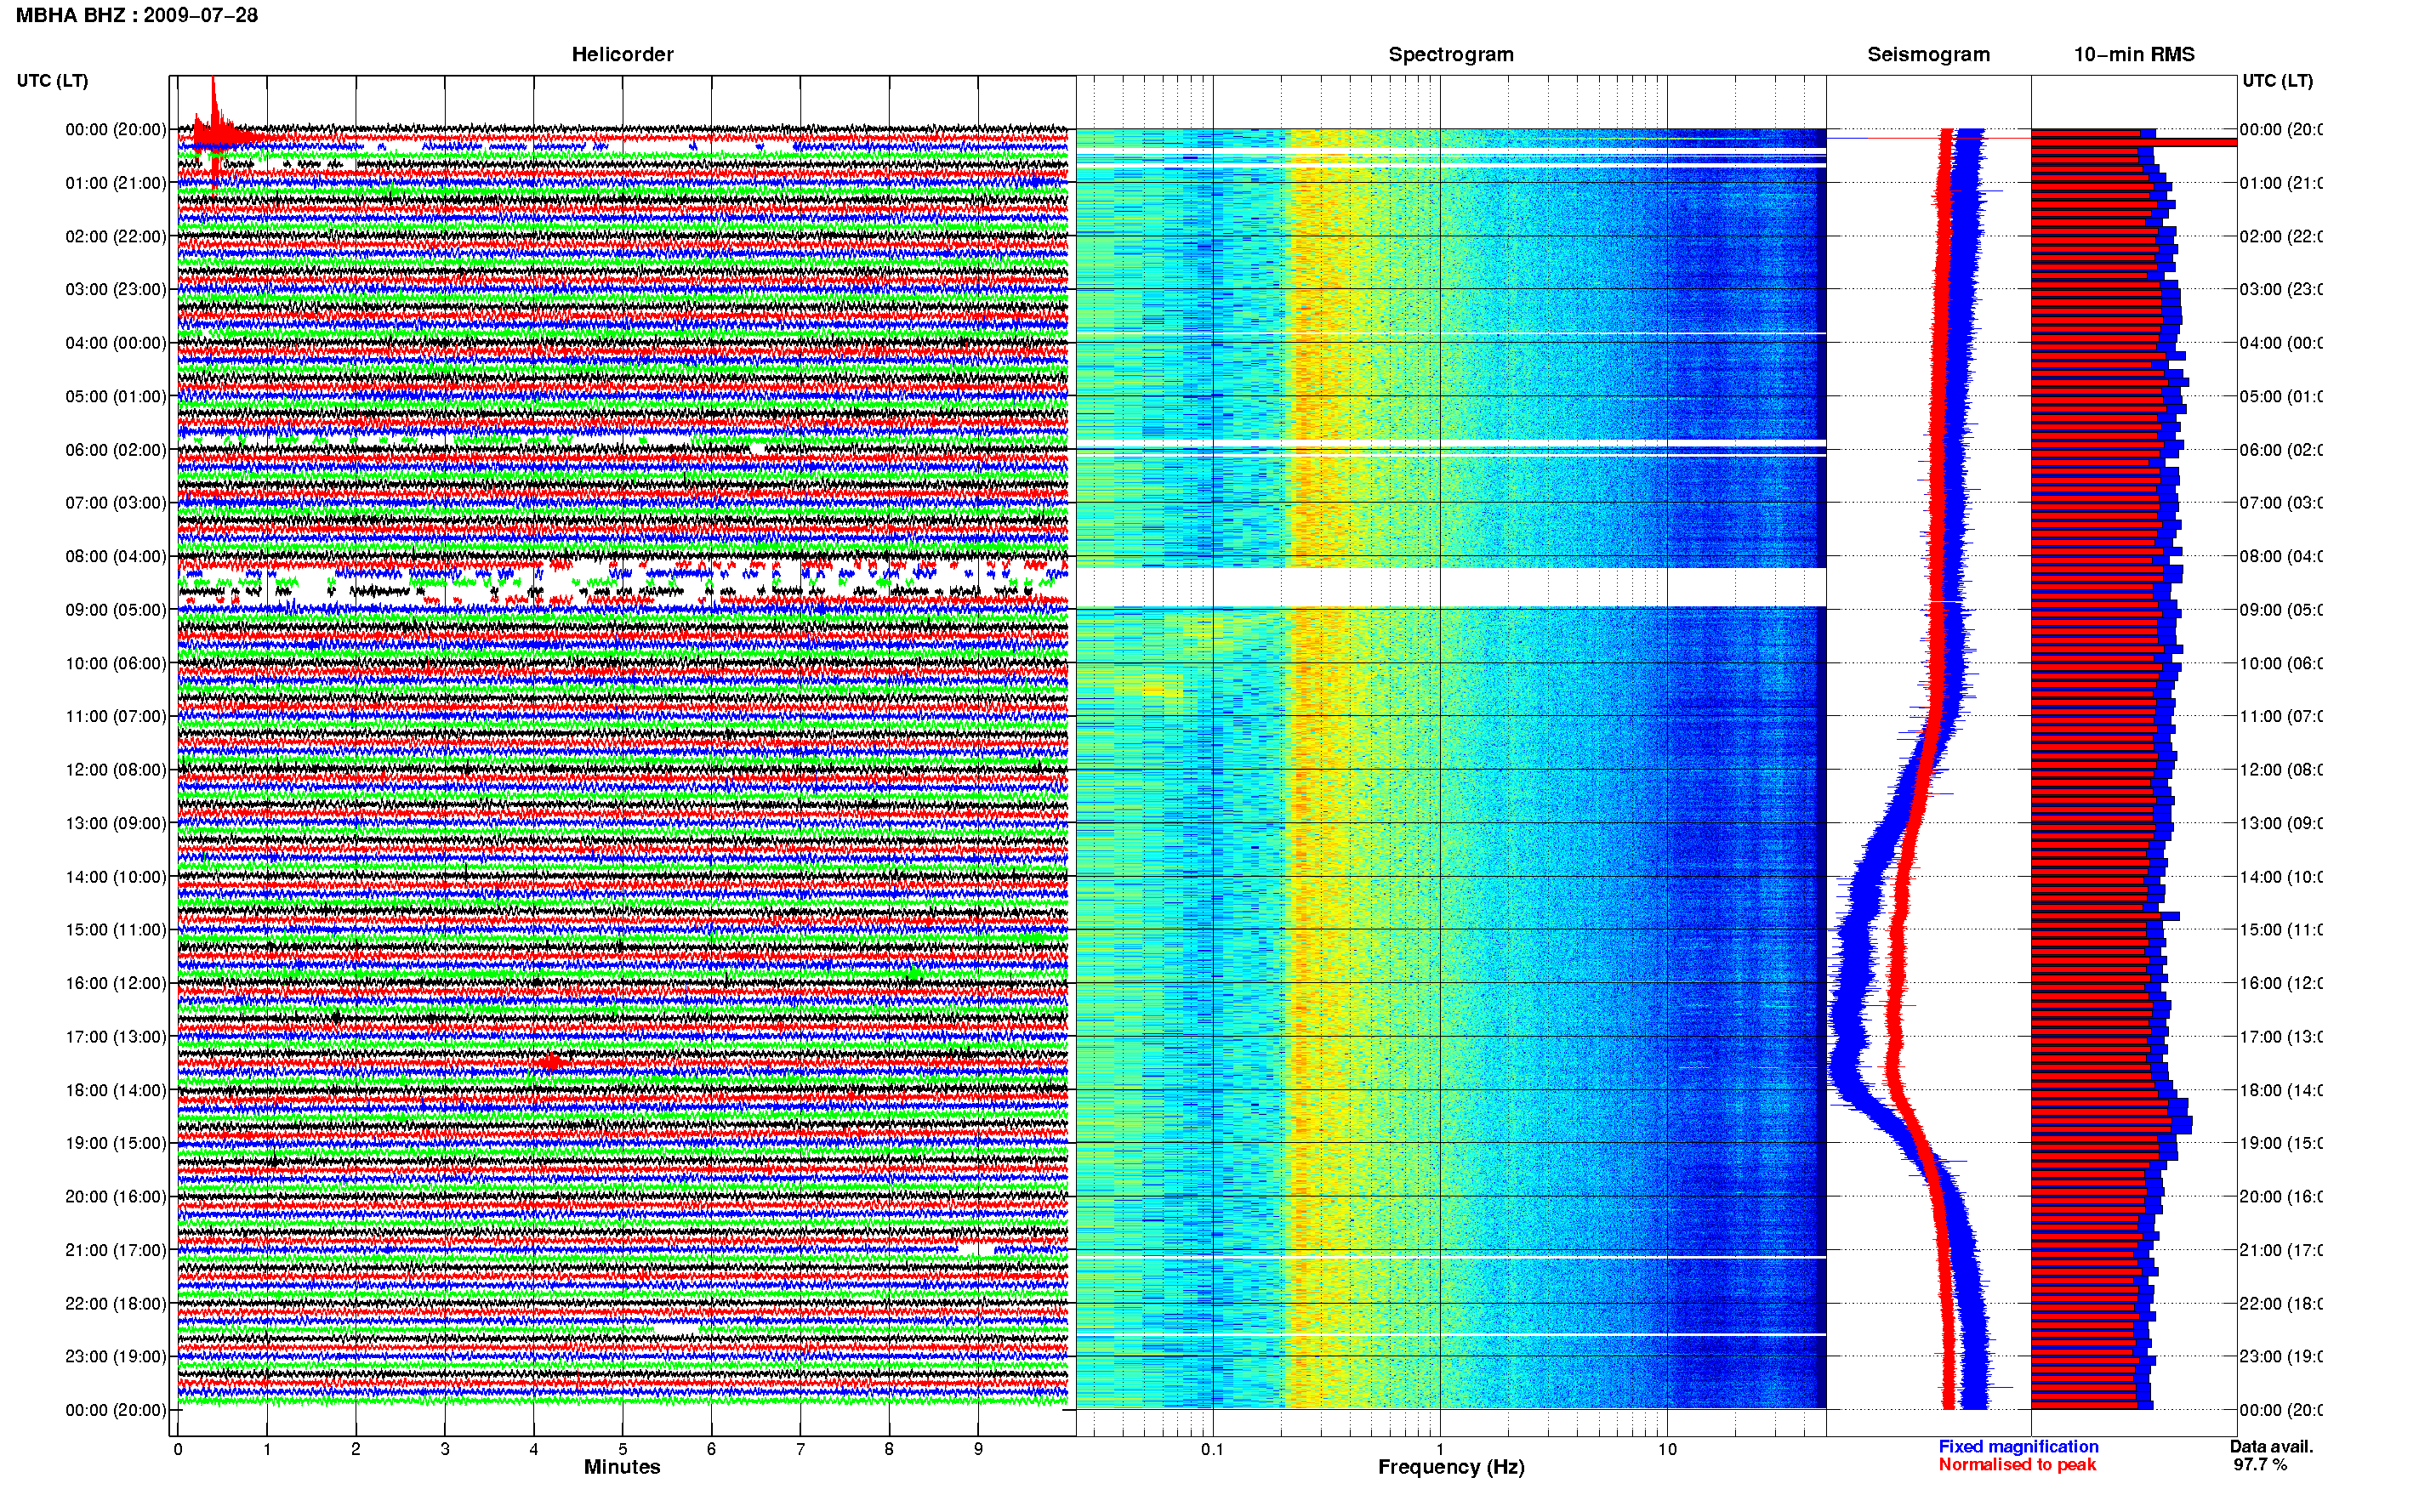Click the left-axis 05:00 (01:00) time label

pyautogui.click(x=116, y=396)
